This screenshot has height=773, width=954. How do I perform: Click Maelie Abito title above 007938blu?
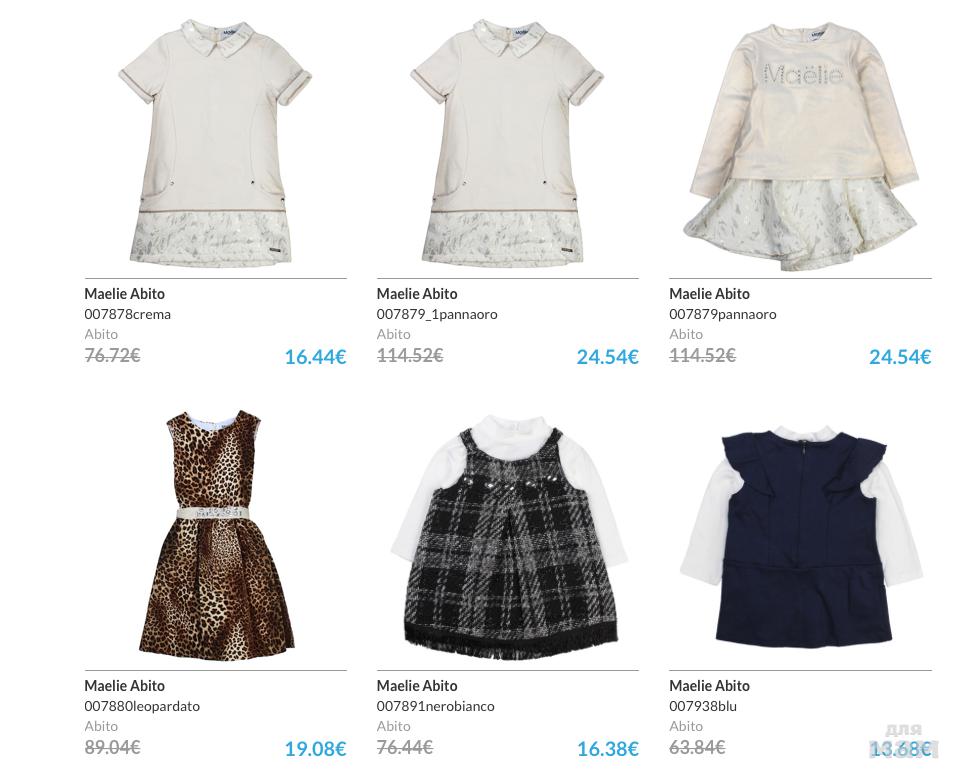click(709, 685)
